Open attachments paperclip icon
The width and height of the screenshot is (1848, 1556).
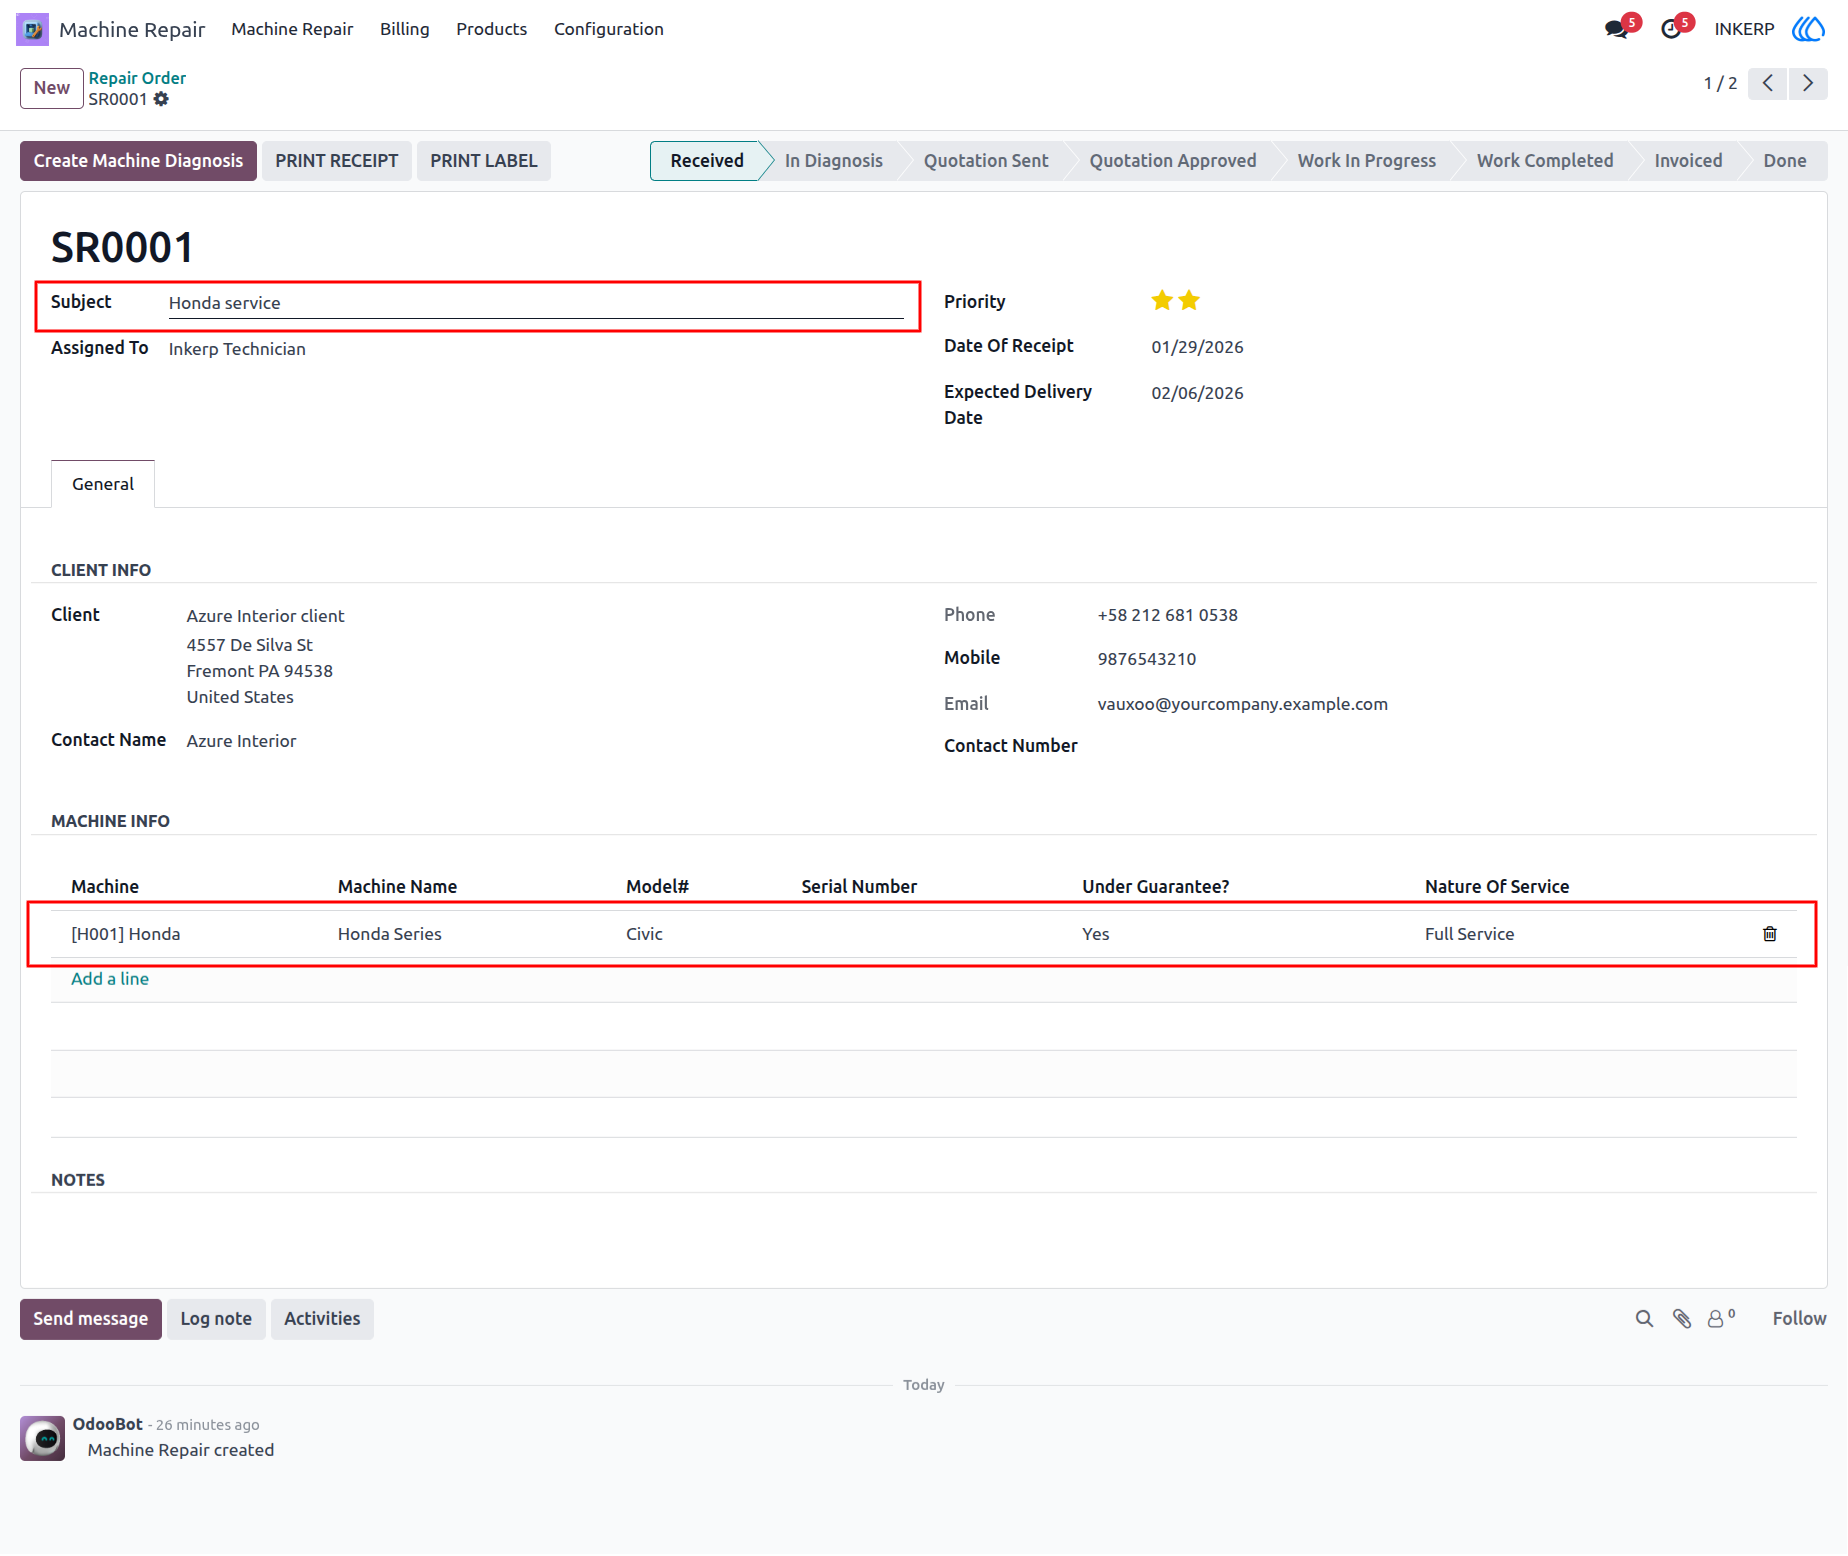[1682, 1319]
